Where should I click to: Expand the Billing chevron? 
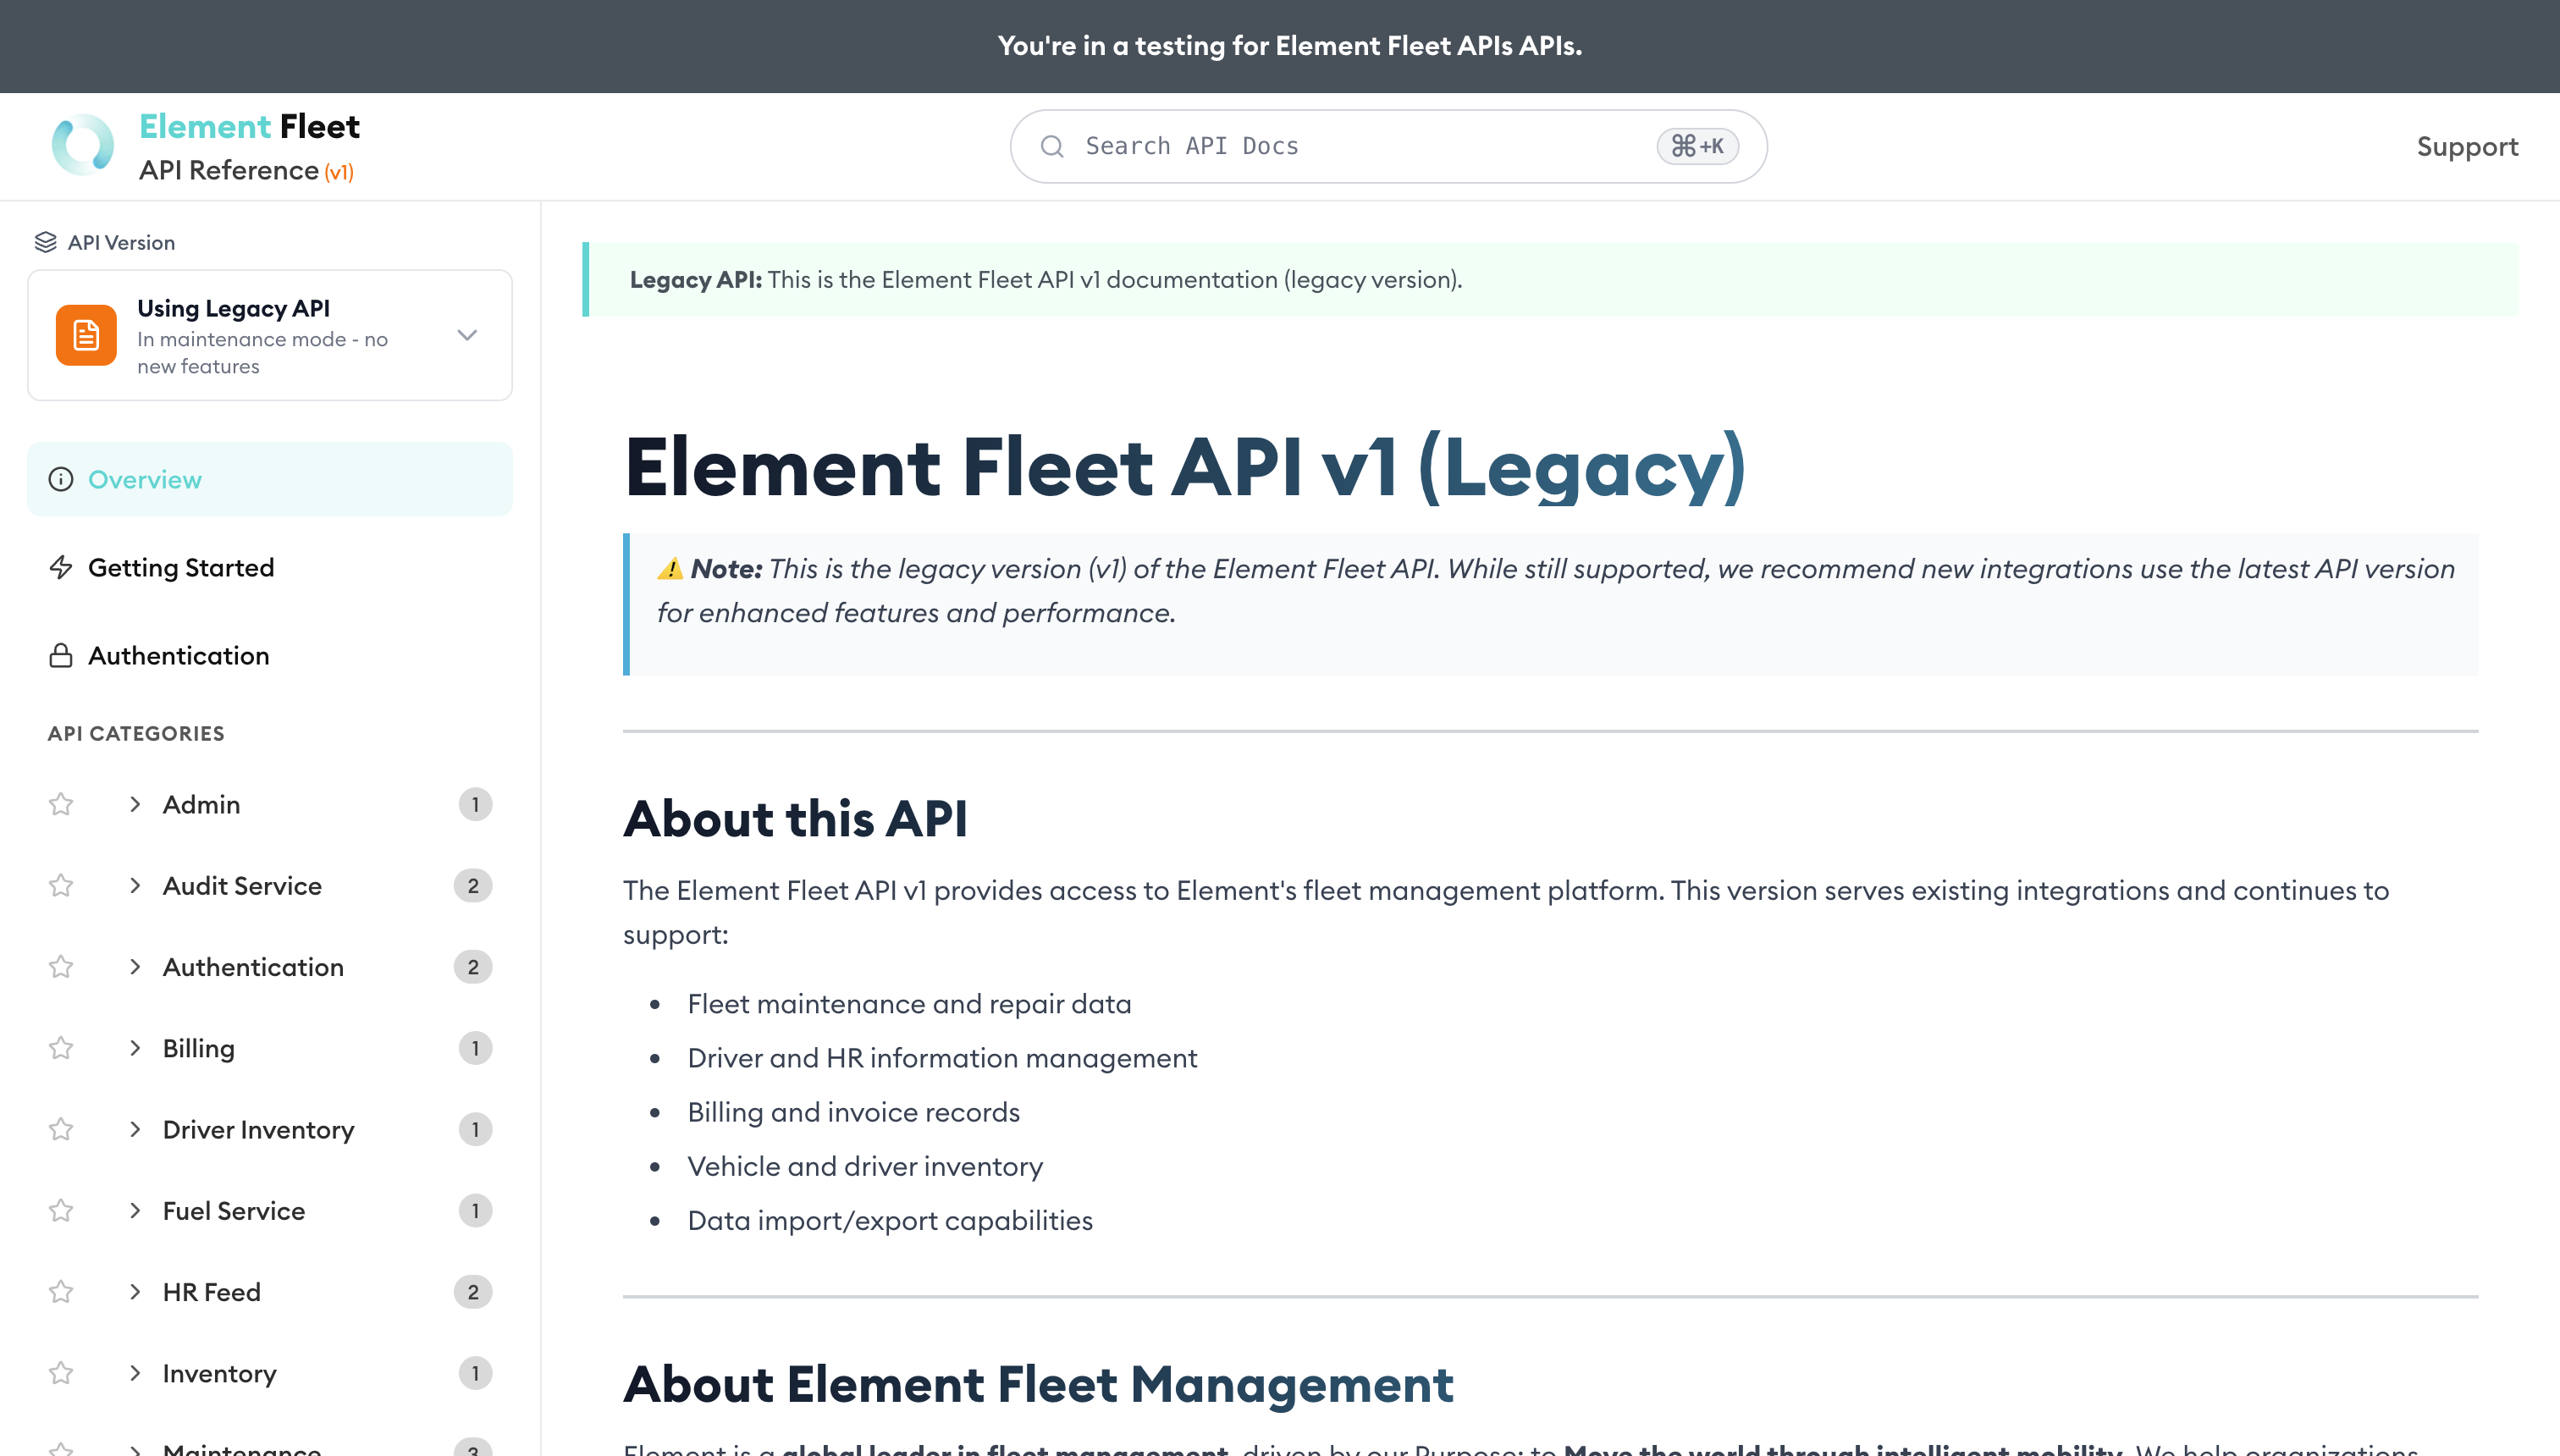coord(135,1048)
